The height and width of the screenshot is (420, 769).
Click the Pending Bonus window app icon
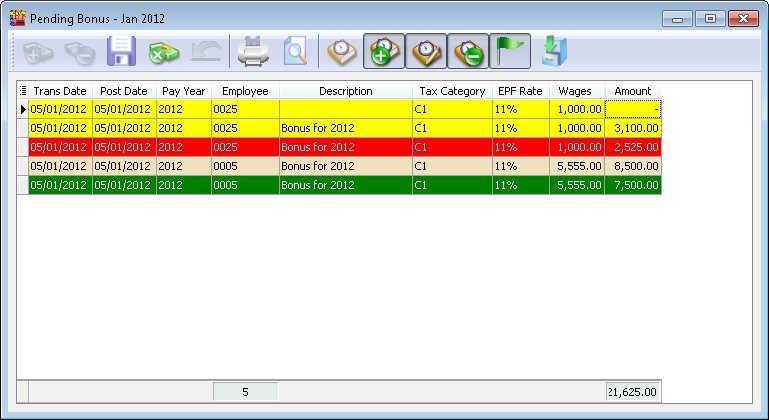pos(18,19)
